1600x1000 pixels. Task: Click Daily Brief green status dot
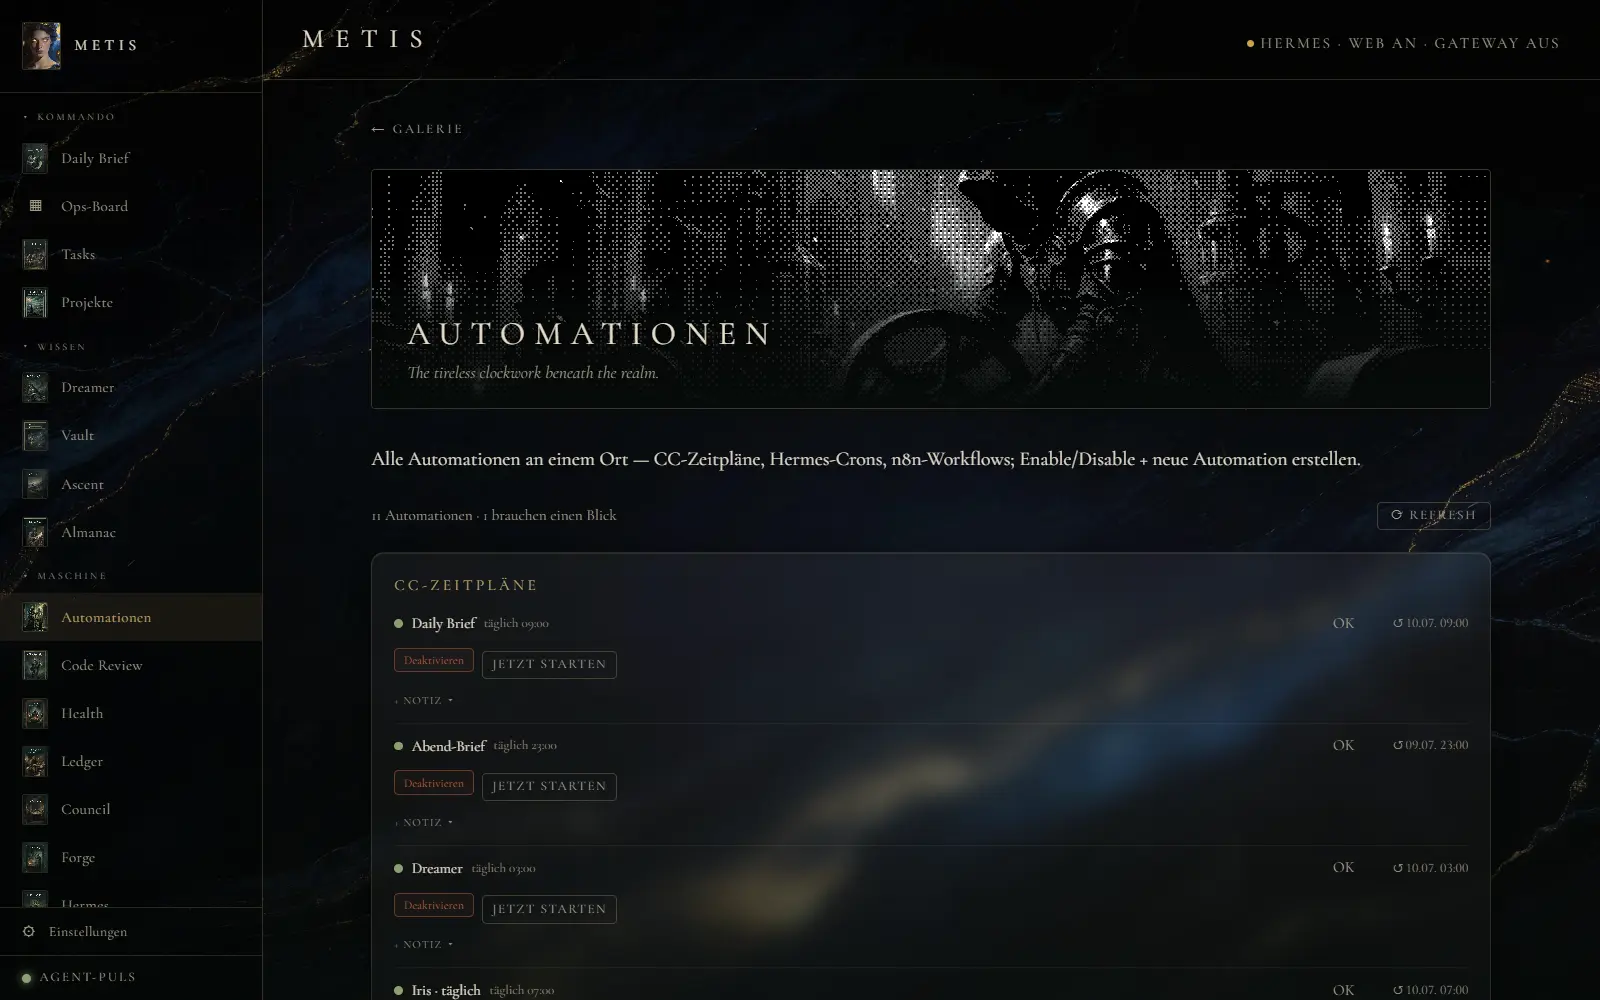point(399,624)
